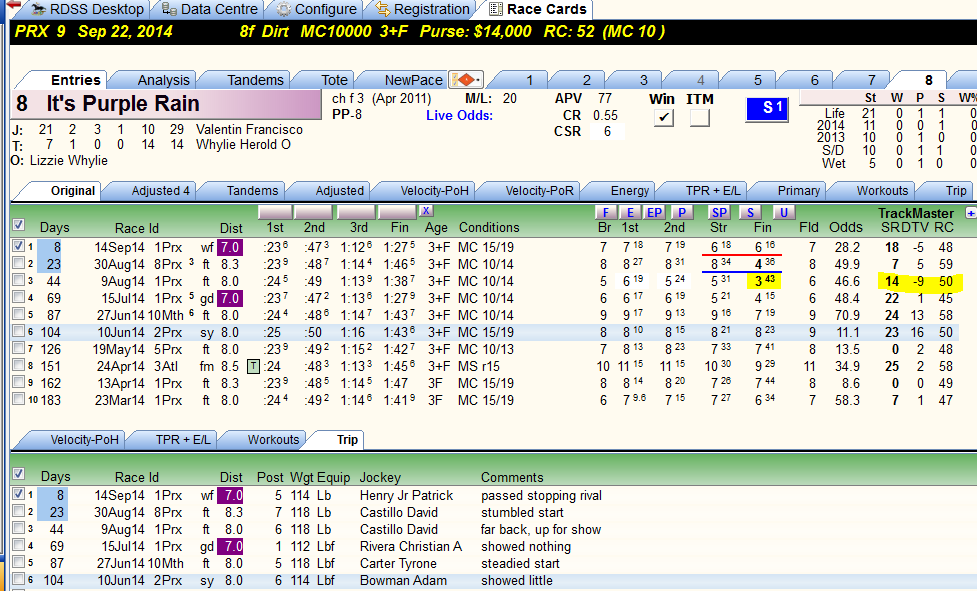Click the blue S1 badge

pos(766,108)
